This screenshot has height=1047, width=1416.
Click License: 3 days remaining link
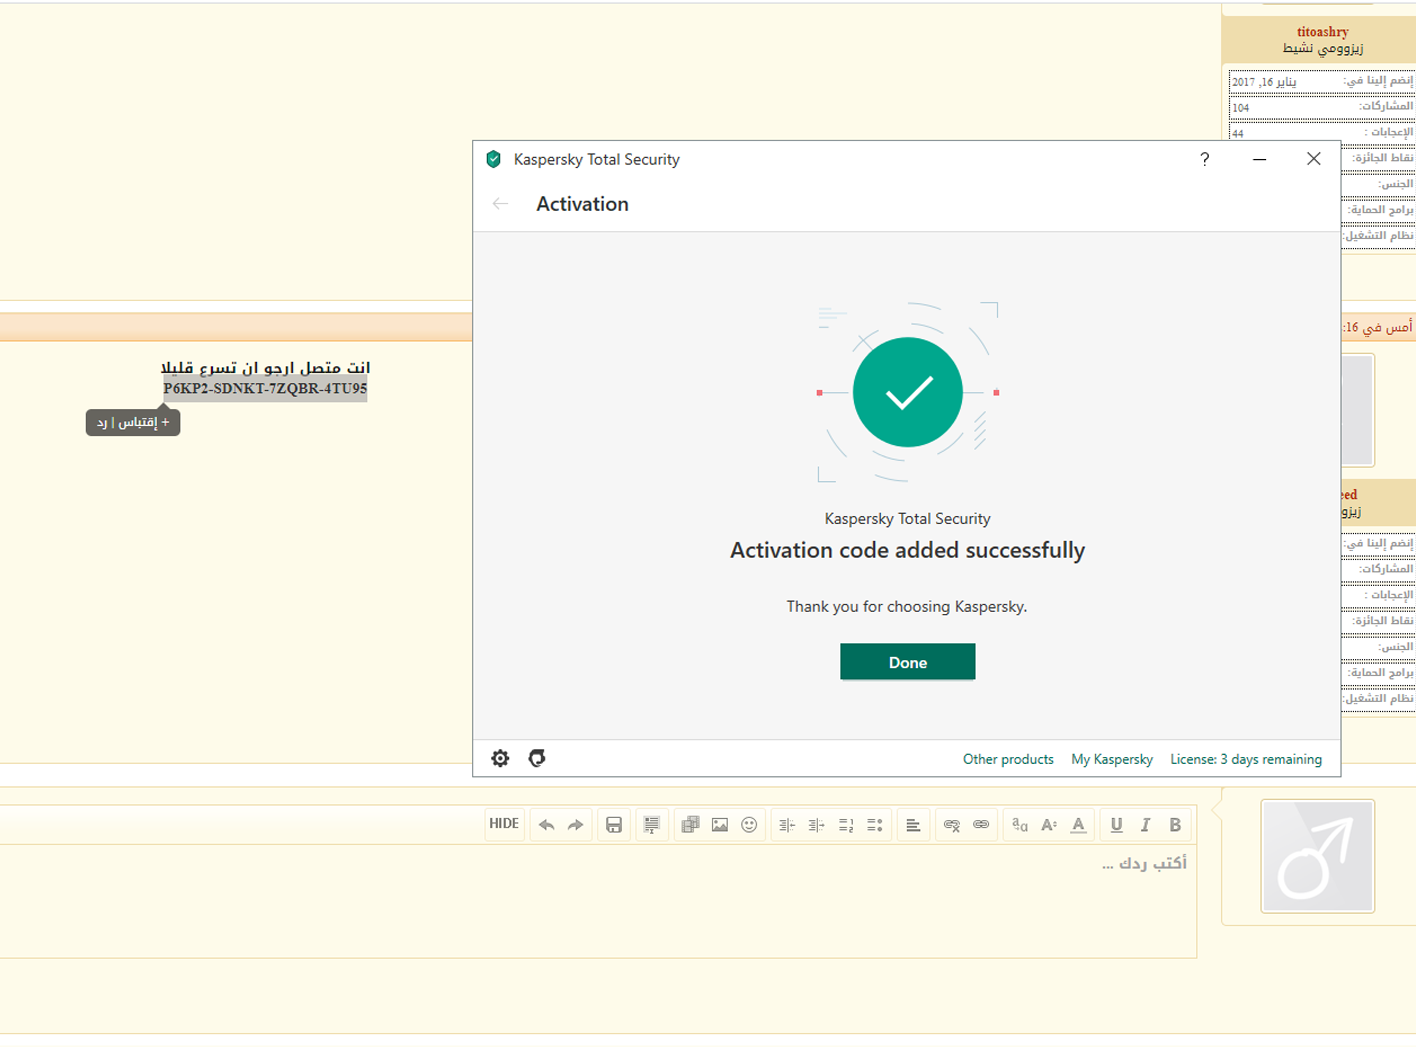(x=1246, y=759)
